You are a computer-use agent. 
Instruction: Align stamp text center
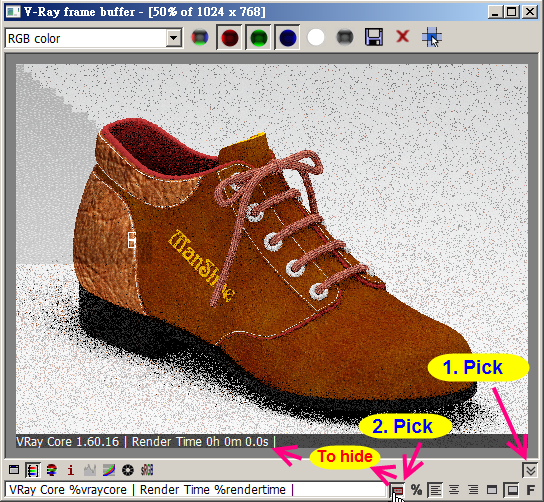click(x=454, y=490)
